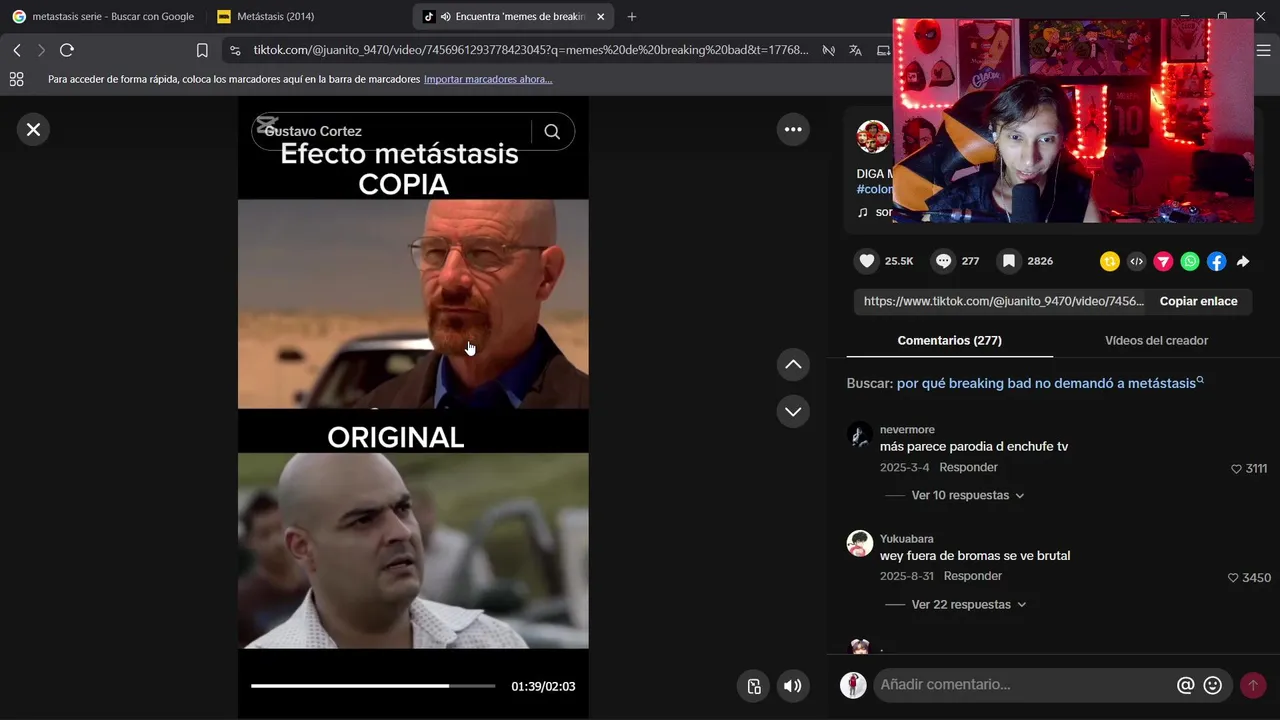
Task: Close the TikTok video viewer with the X
Action: coord(33,130)
